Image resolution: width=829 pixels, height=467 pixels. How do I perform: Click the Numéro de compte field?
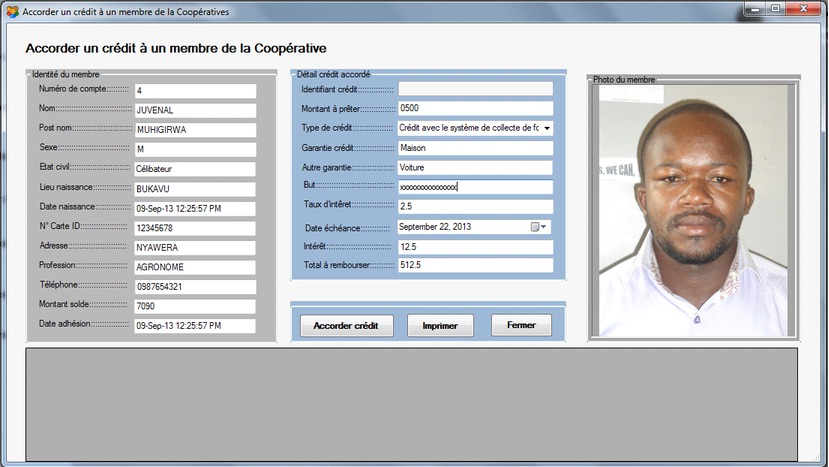click(x=194, y=91)
